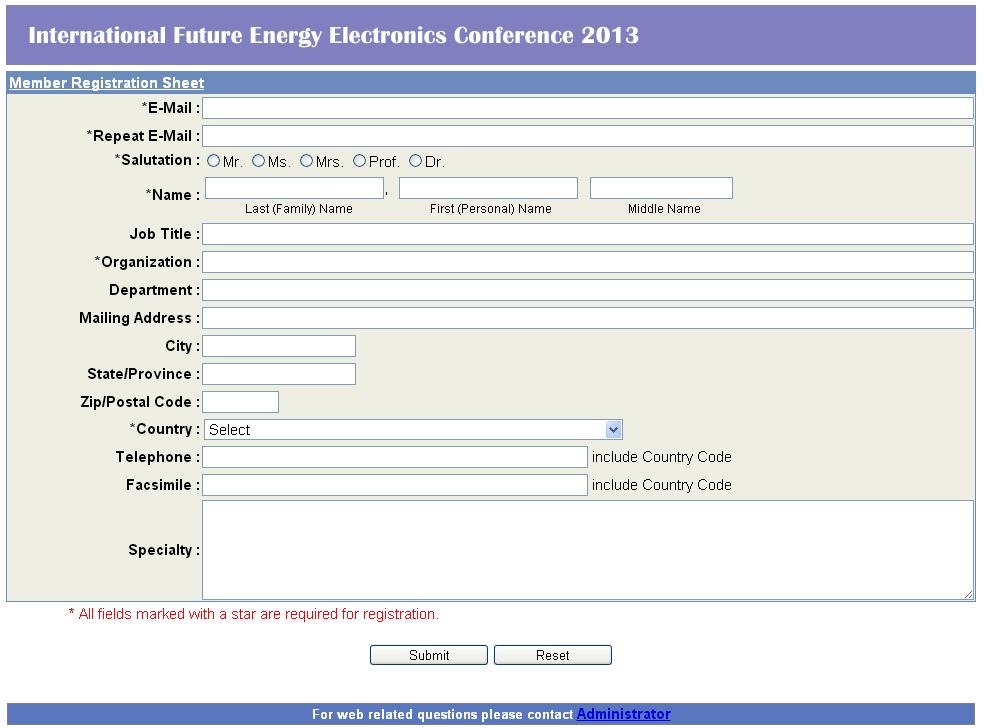Click the Telephone 'include Country Code' hint

pyautogui.click(x=662, y=457)
